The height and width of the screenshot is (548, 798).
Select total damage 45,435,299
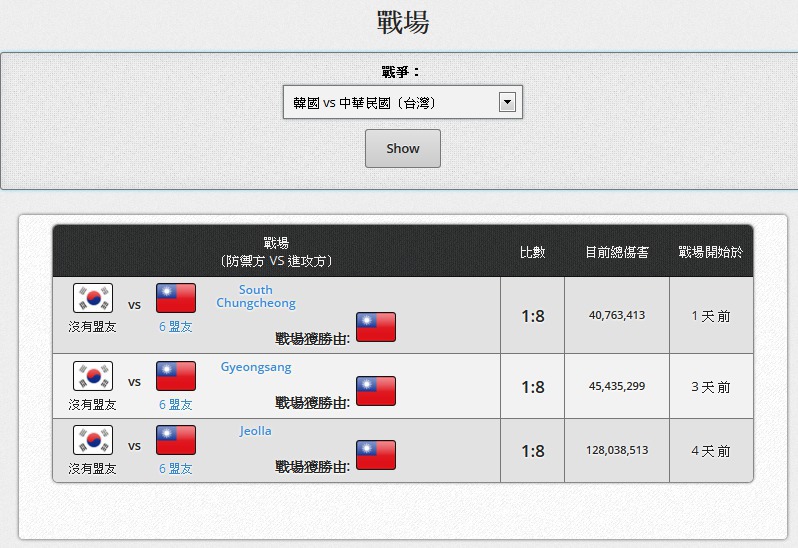pyautogui.click(x=617, y=386)
